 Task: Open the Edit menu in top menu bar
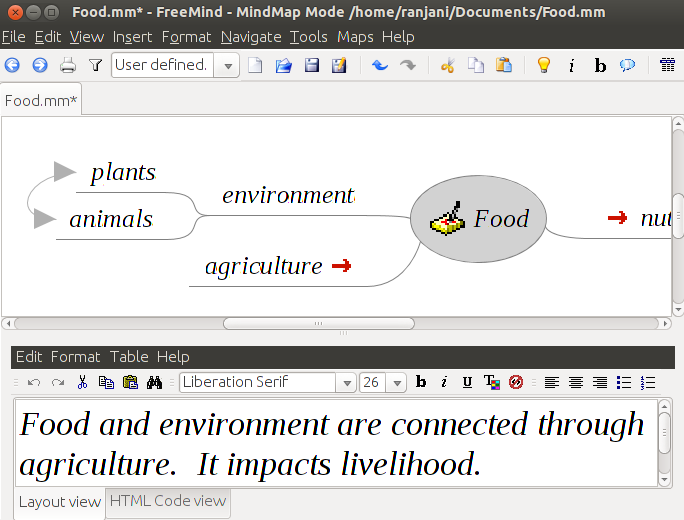click(48, 37)
